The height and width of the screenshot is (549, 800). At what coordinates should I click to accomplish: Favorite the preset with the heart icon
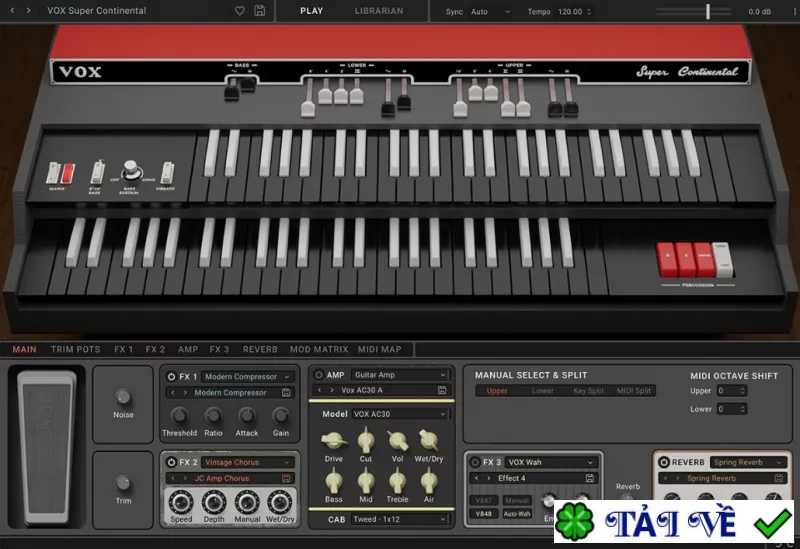[x=239, y=11]
